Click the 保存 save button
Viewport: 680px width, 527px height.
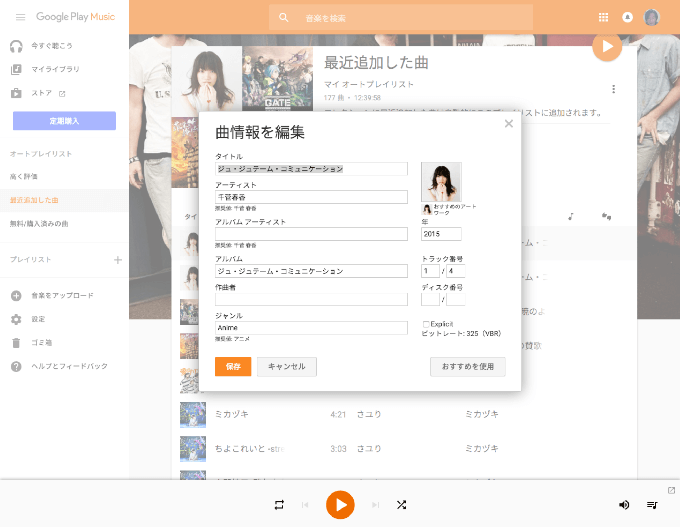pyautogui.click(x=233, y=367)
